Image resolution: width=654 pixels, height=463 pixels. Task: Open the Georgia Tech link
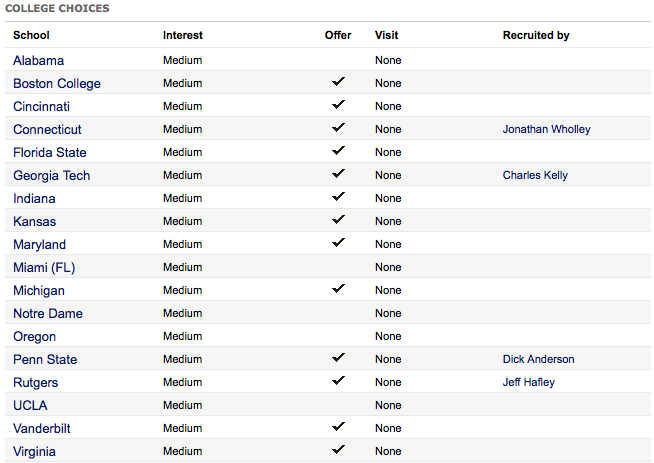tap(51, 176)
